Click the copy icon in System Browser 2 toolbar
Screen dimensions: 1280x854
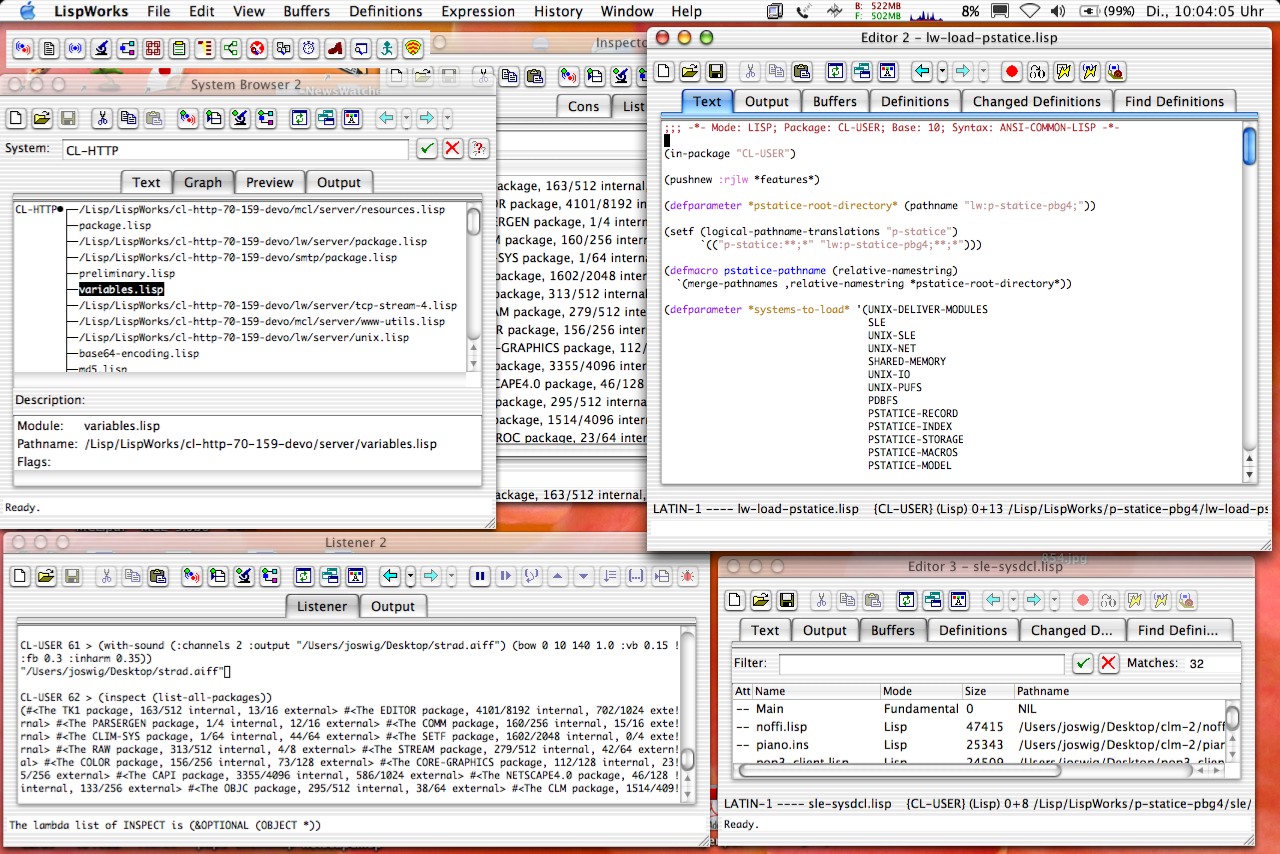tap(128, 118)
